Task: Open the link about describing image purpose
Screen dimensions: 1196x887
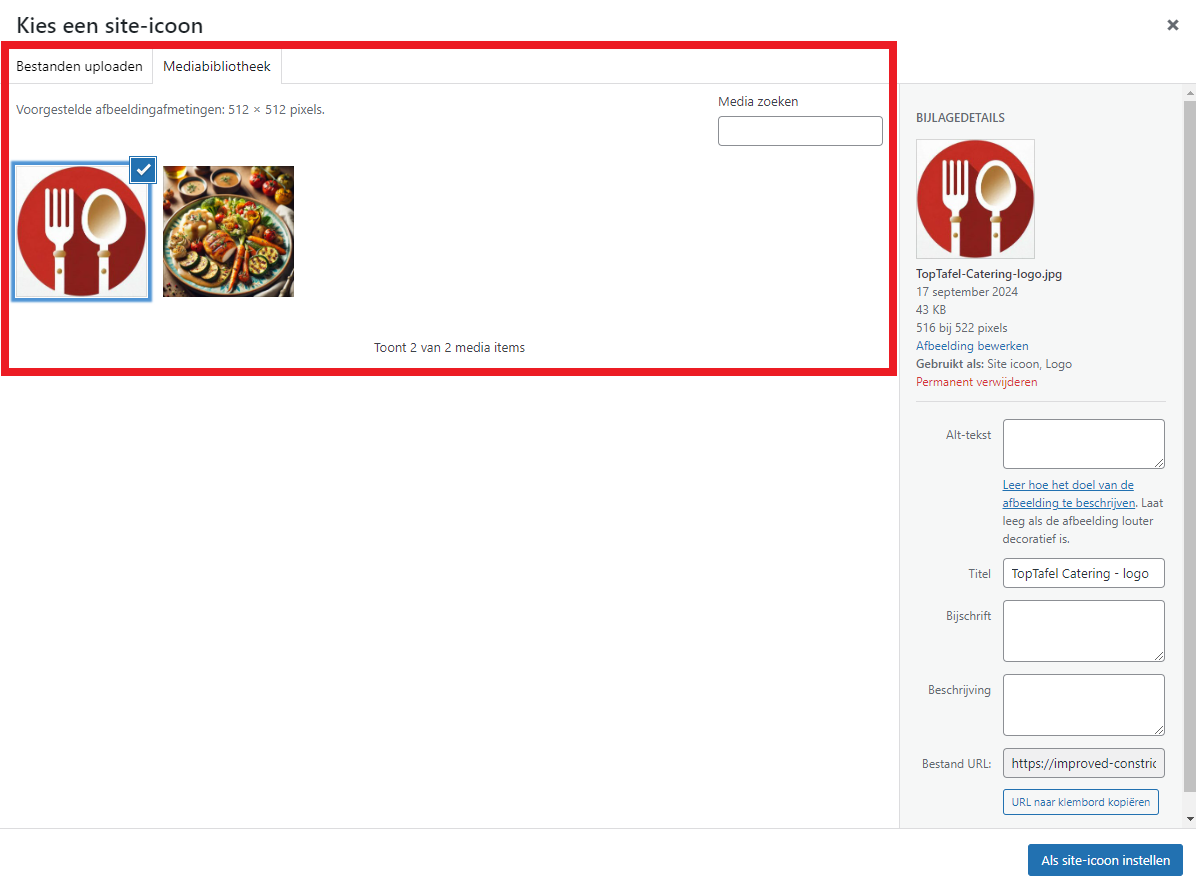Action: tap(1068, 494)
